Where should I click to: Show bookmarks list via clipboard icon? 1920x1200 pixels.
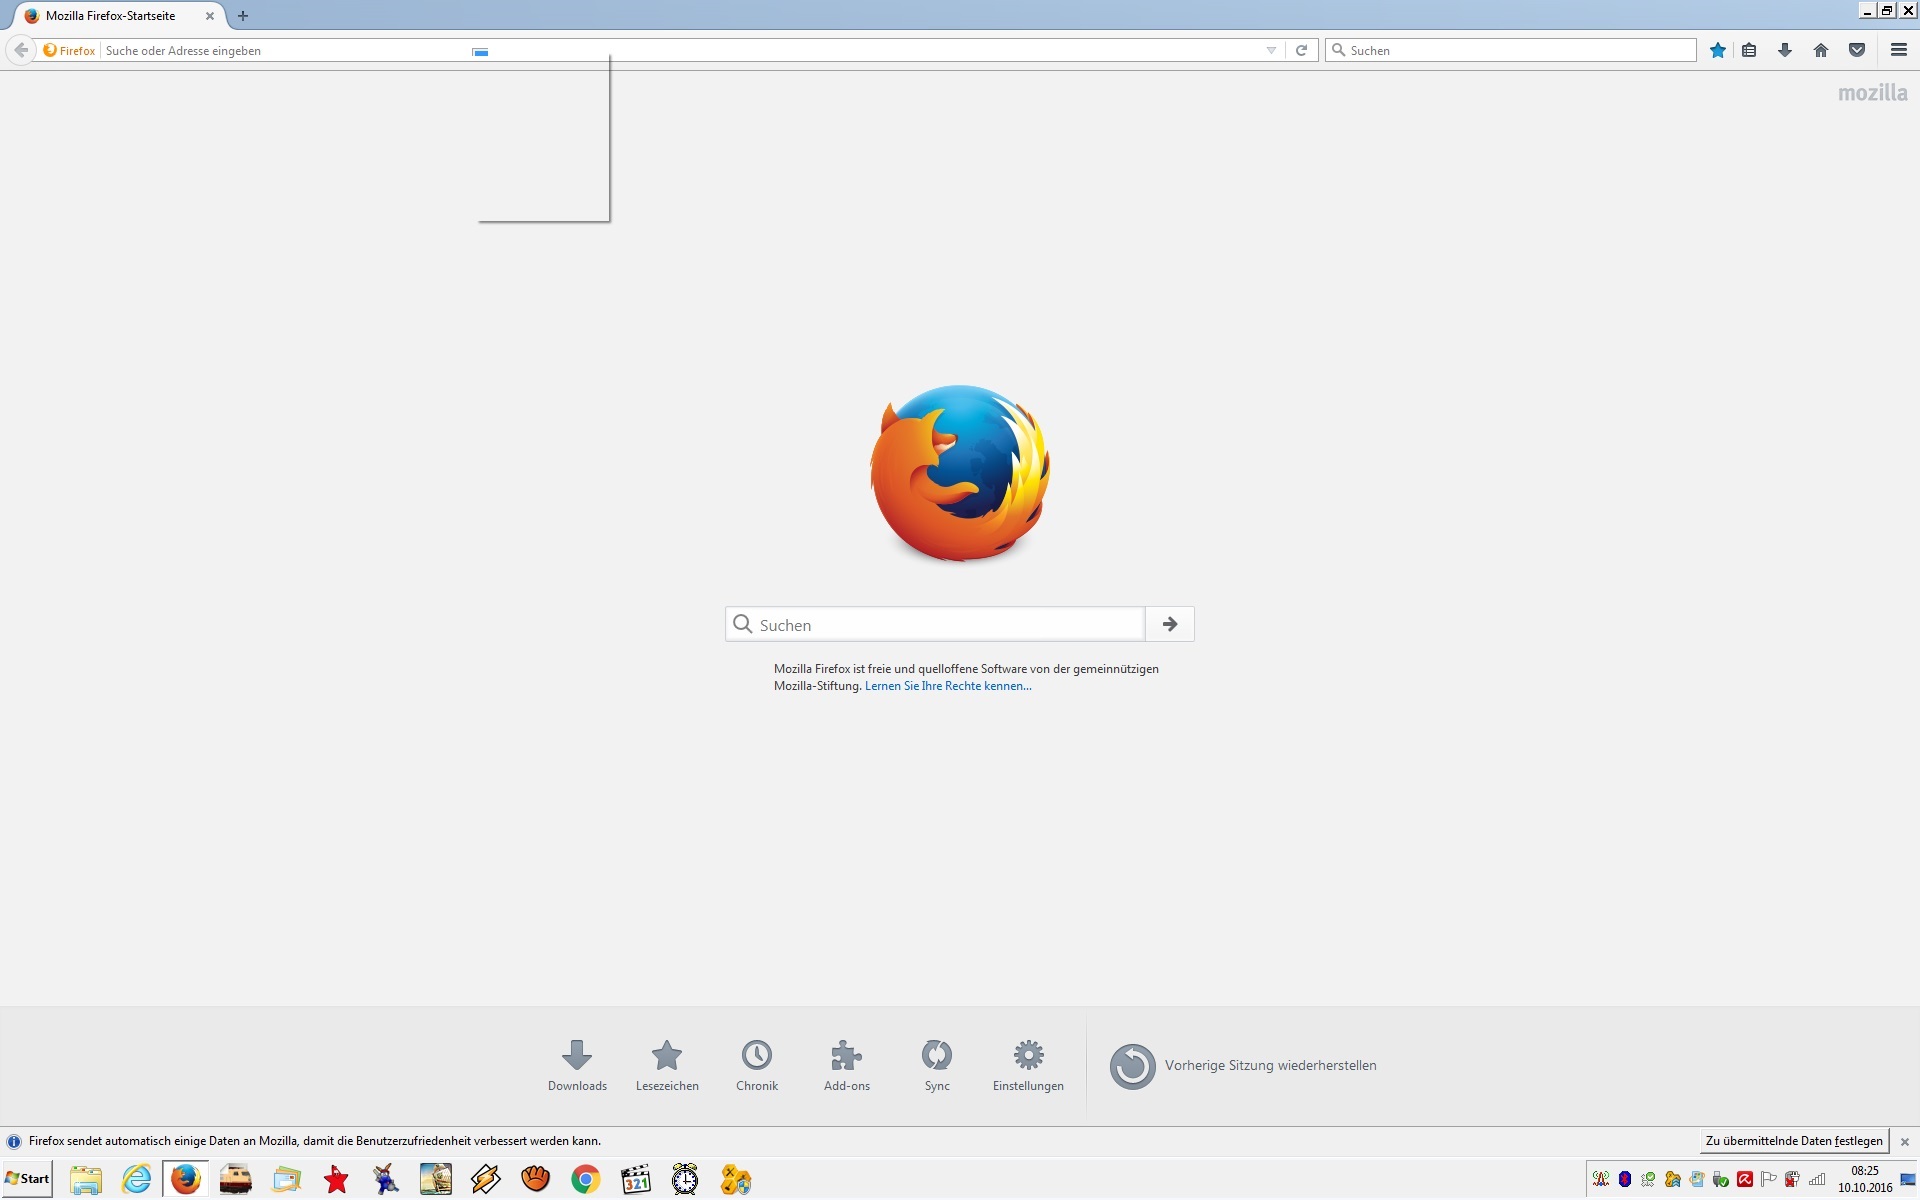pos(1749,50)
